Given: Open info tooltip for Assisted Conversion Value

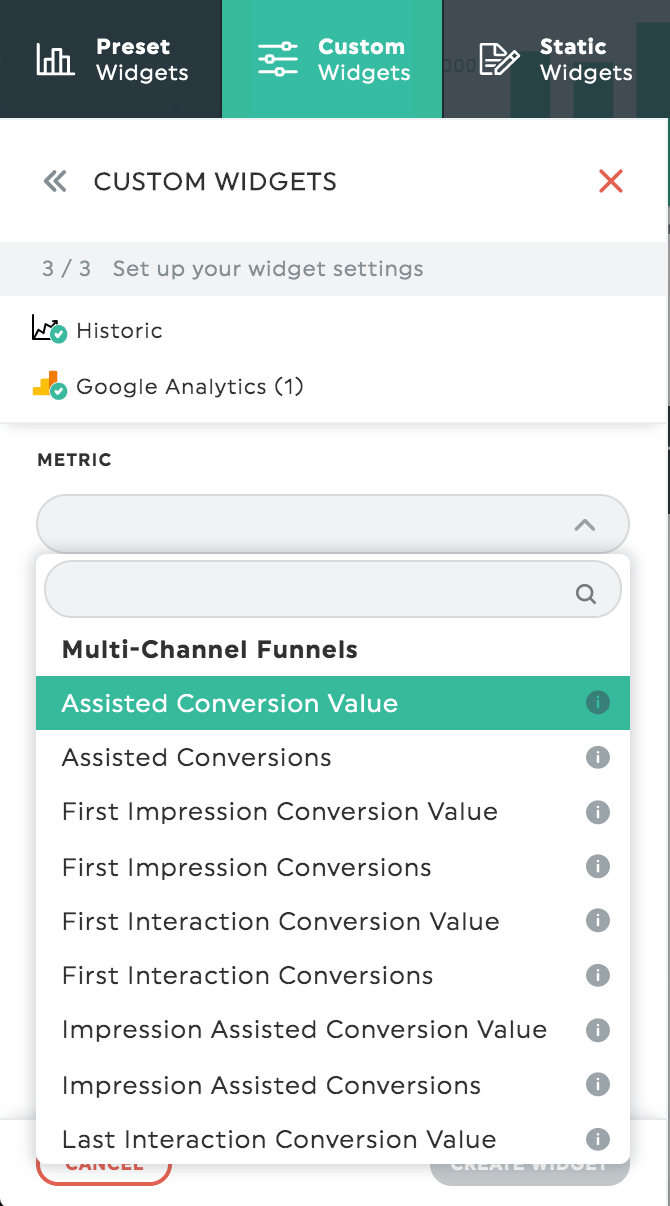Looking at the screenshot, I should (597, 702).
